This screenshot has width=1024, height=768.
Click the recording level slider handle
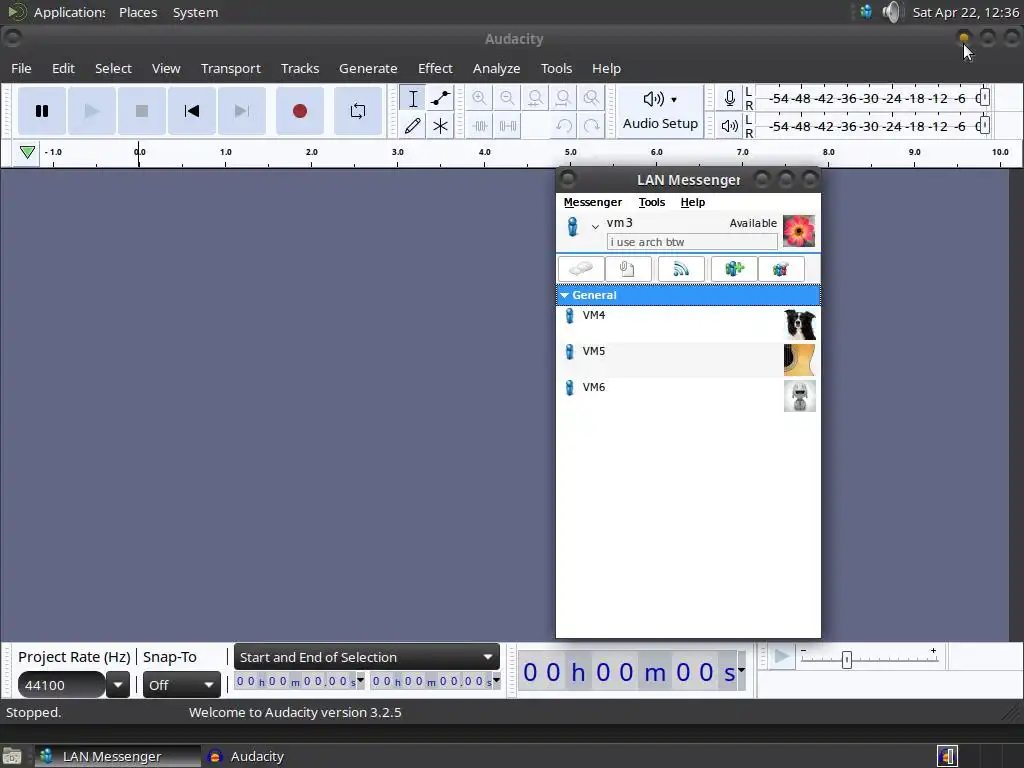985,98
